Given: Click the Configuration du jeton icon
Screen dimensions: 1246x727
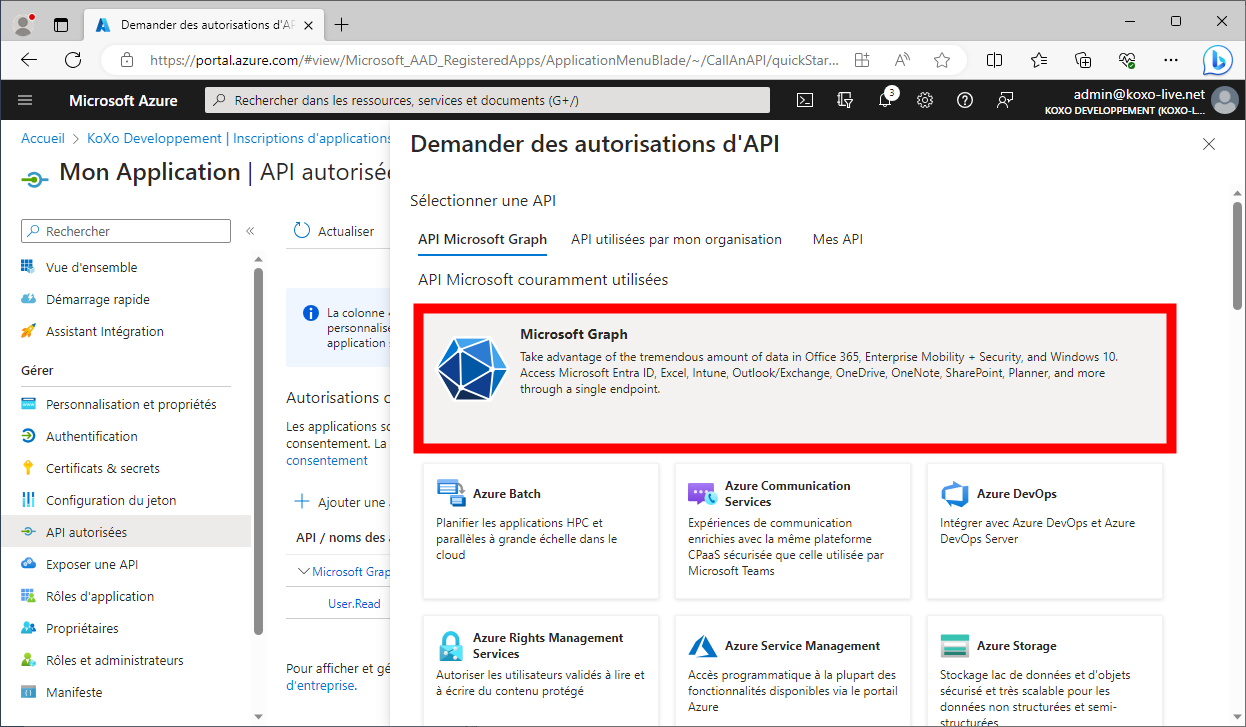Looking at the screenshot, I should [x=28, y=500].
